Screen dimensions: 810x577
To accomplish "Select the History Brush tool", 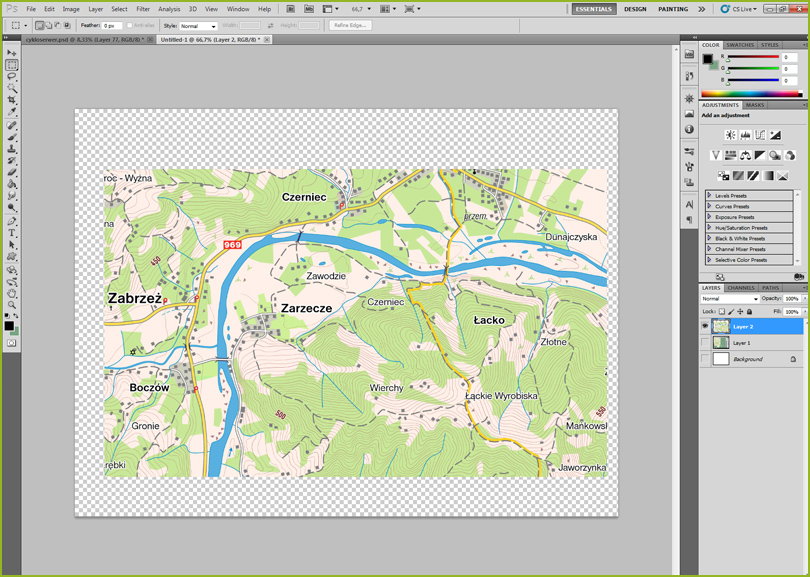I will [11, 161].
